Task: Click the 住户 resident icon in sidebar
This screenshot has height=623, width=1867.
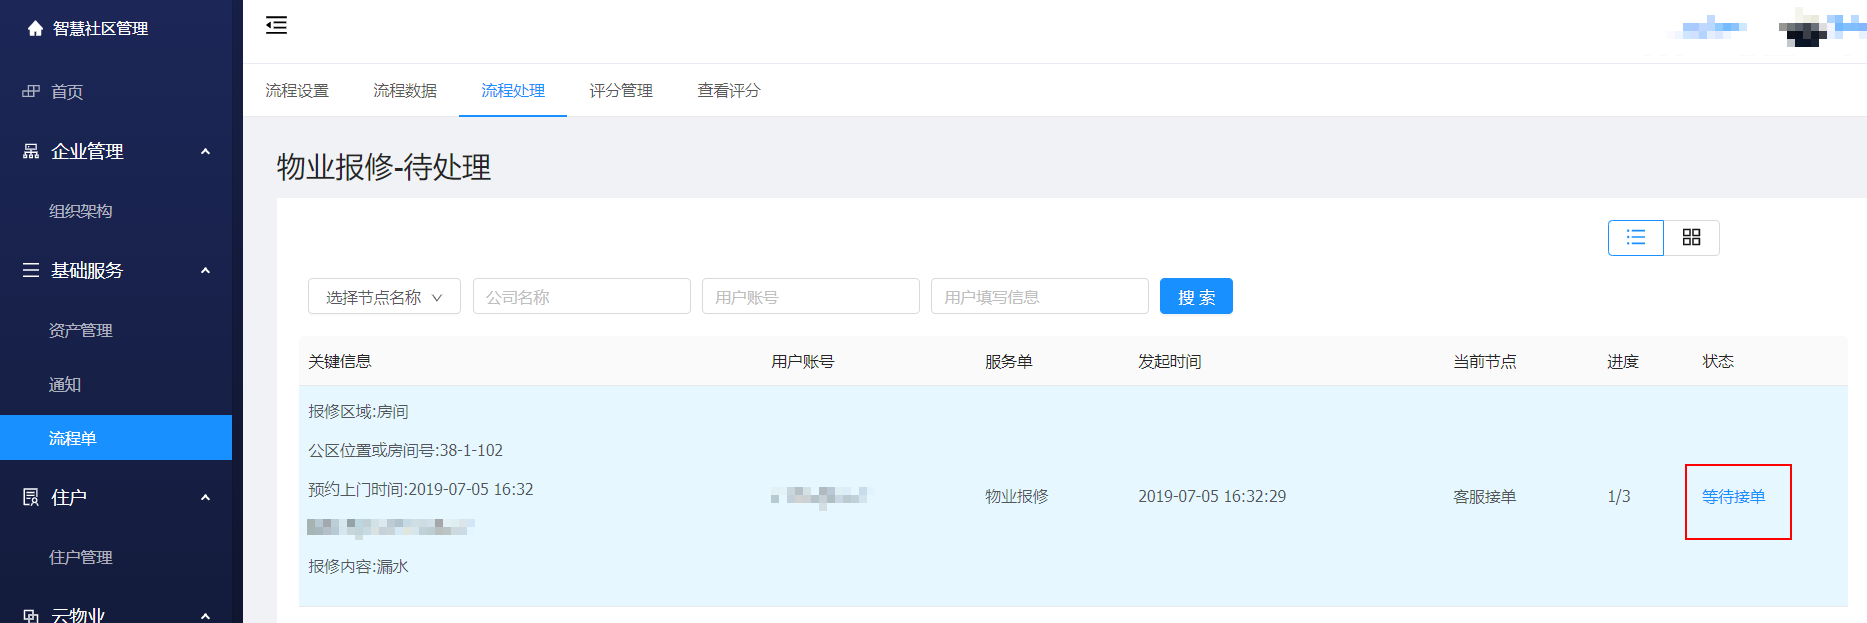Action: [x=31, y=498]
